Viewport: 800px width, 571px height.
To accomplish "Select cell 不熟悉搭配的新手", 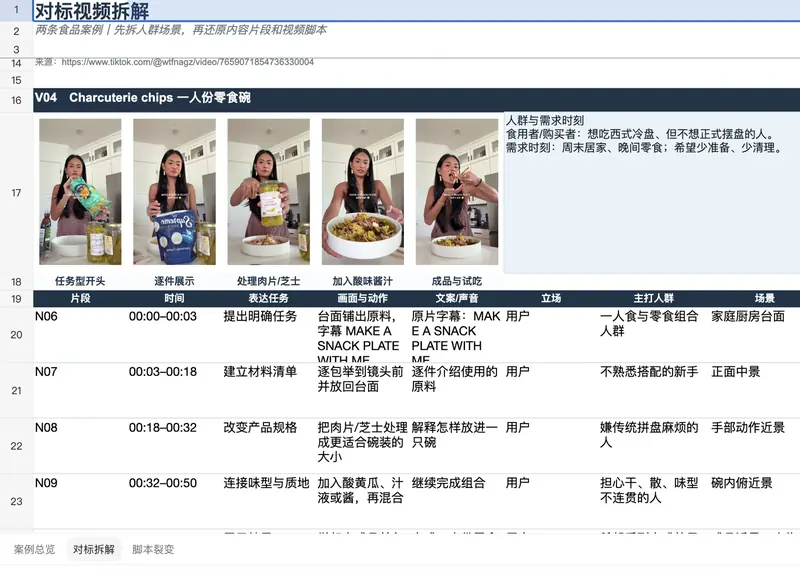I will tap(654, 390).
